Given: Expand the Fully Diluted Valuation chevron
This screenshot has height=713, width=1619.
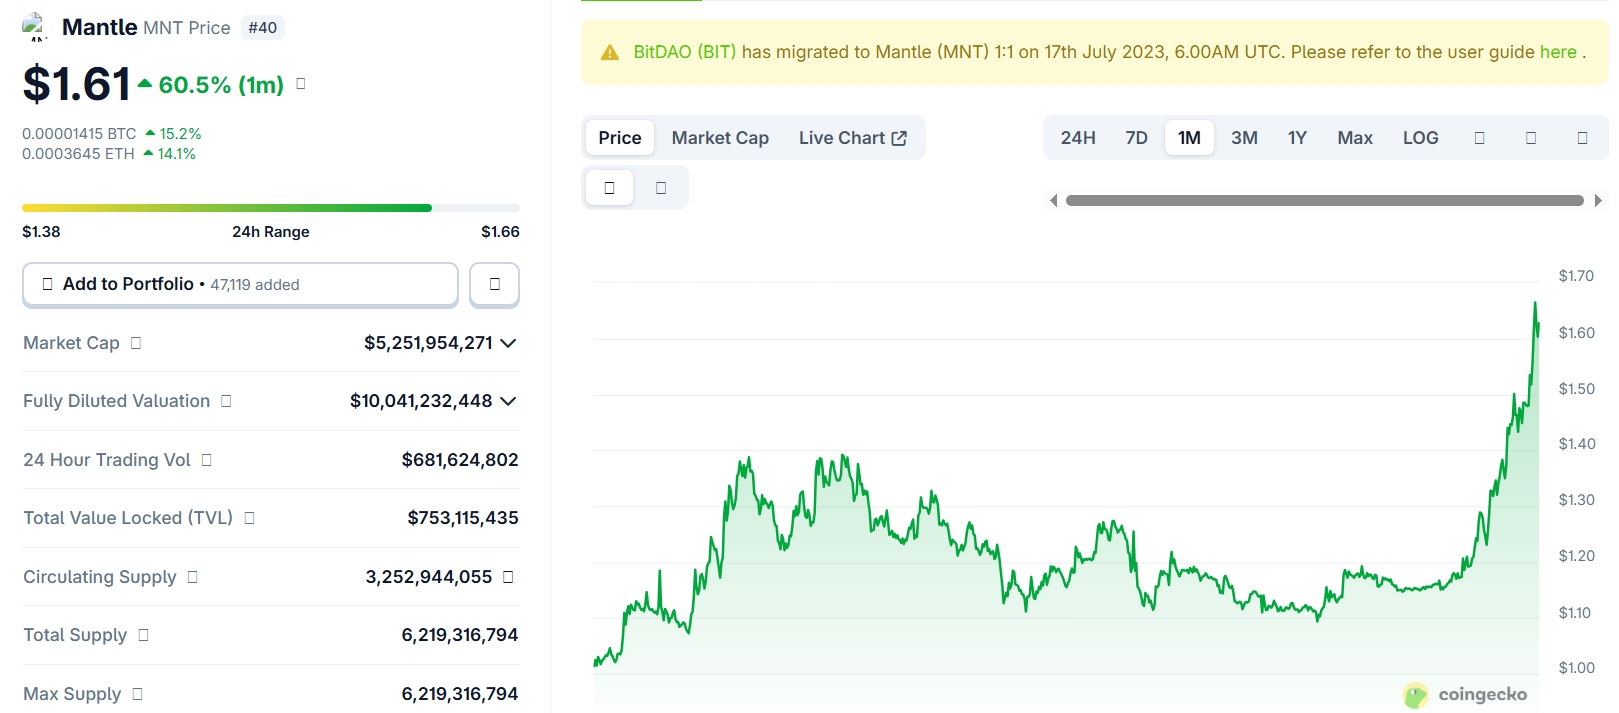Looking at the screenshot, I should 508,401.
